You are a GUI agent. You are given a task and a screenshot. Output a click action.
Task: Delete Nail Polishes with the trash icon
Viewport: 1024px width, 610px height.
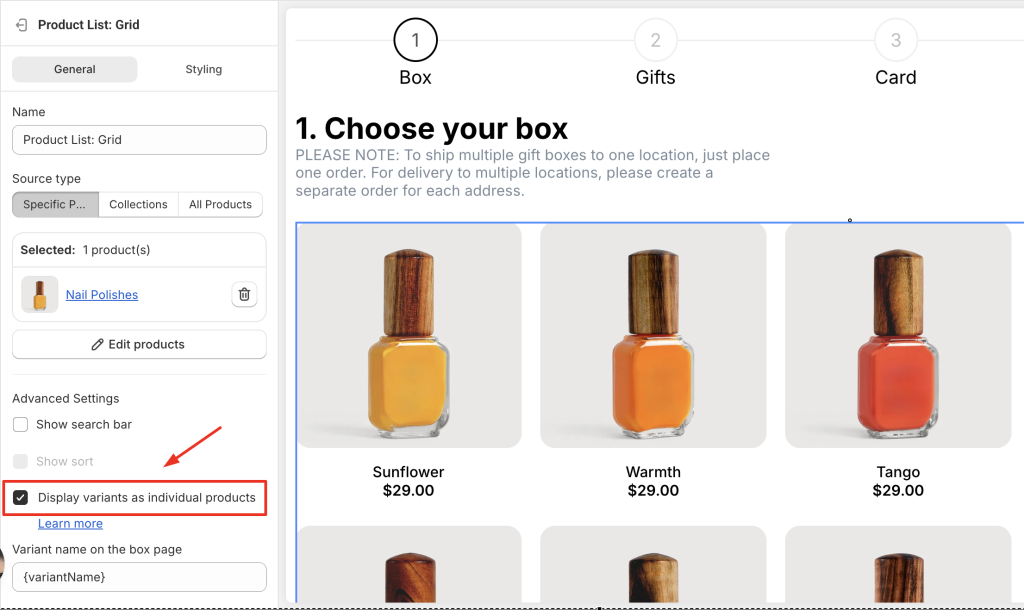[x=244, y=295]
